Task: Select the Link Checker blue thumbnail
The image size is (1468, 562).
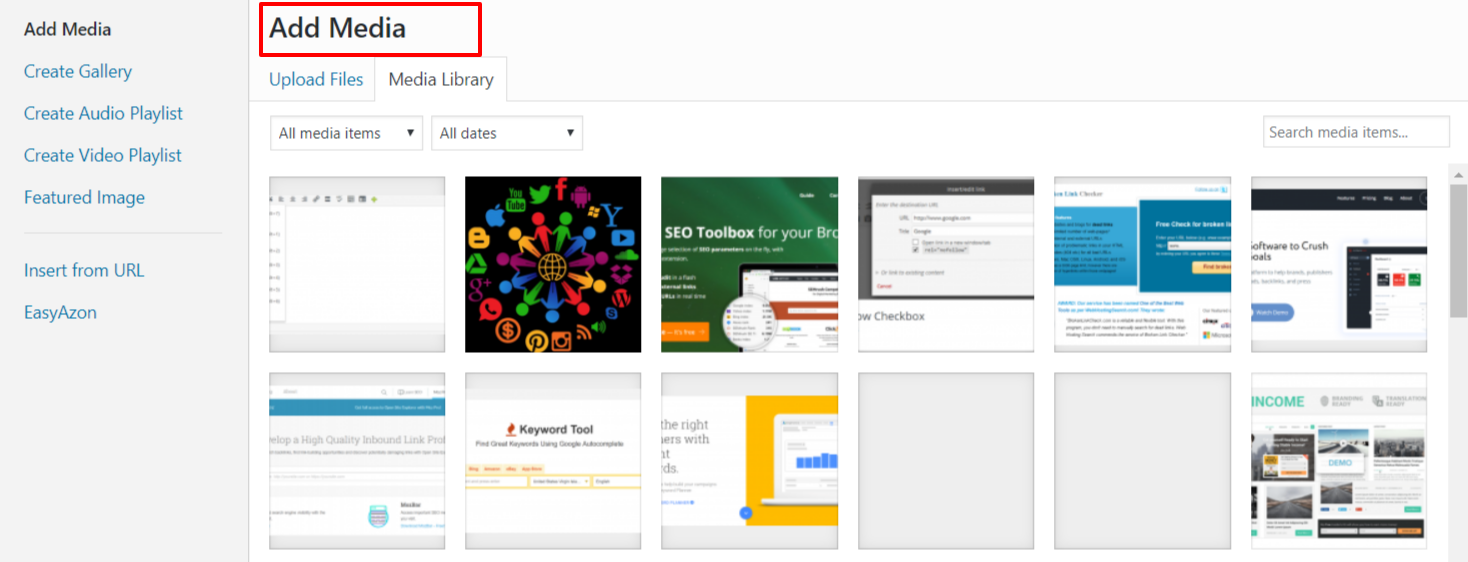Action: [1141, 264]
